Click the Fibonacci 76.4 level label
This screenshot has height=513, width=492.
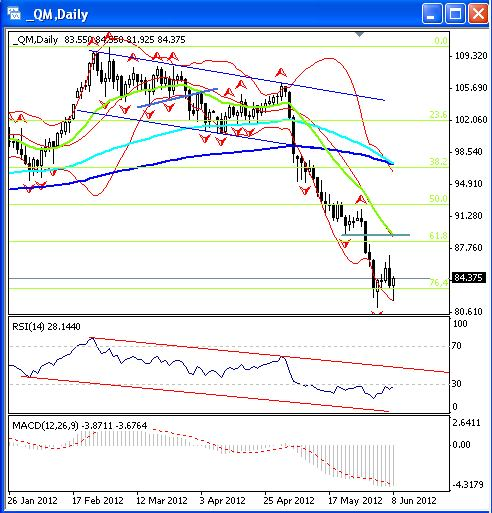tap(439, 283)
